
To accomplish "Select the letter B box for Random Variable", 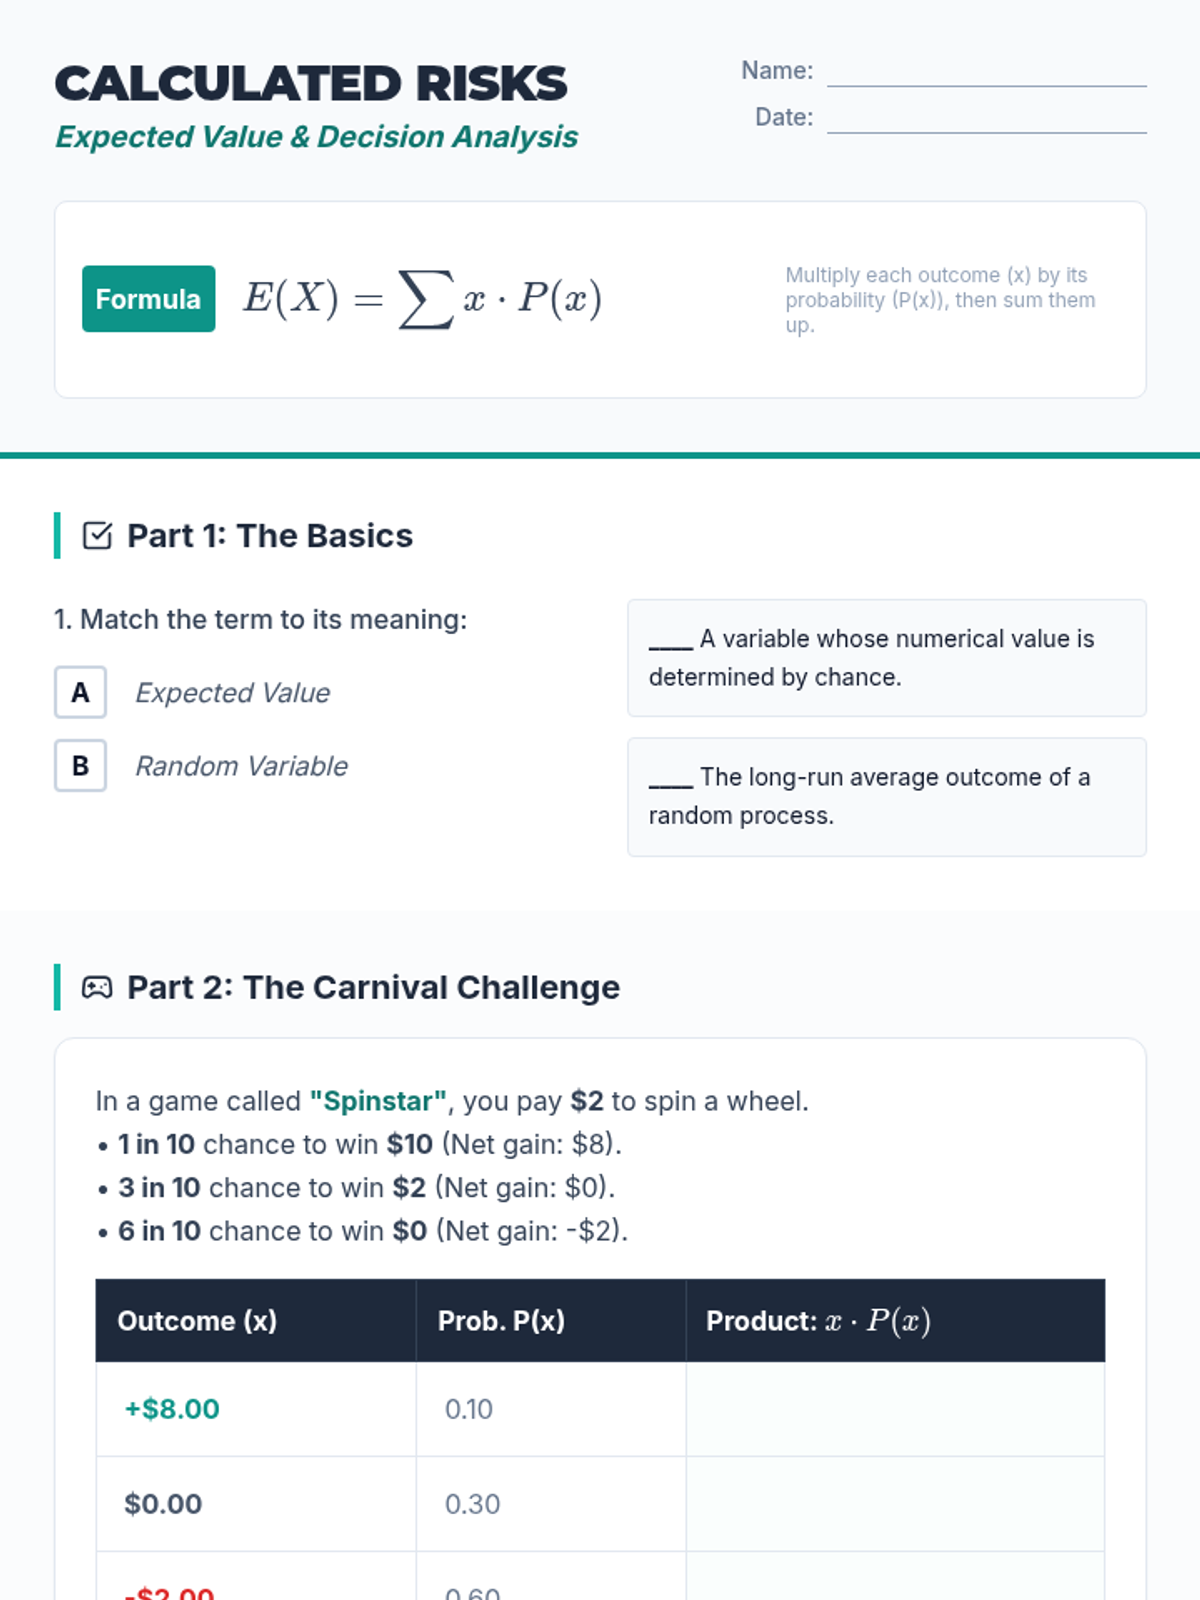I will tap(80, 765).
